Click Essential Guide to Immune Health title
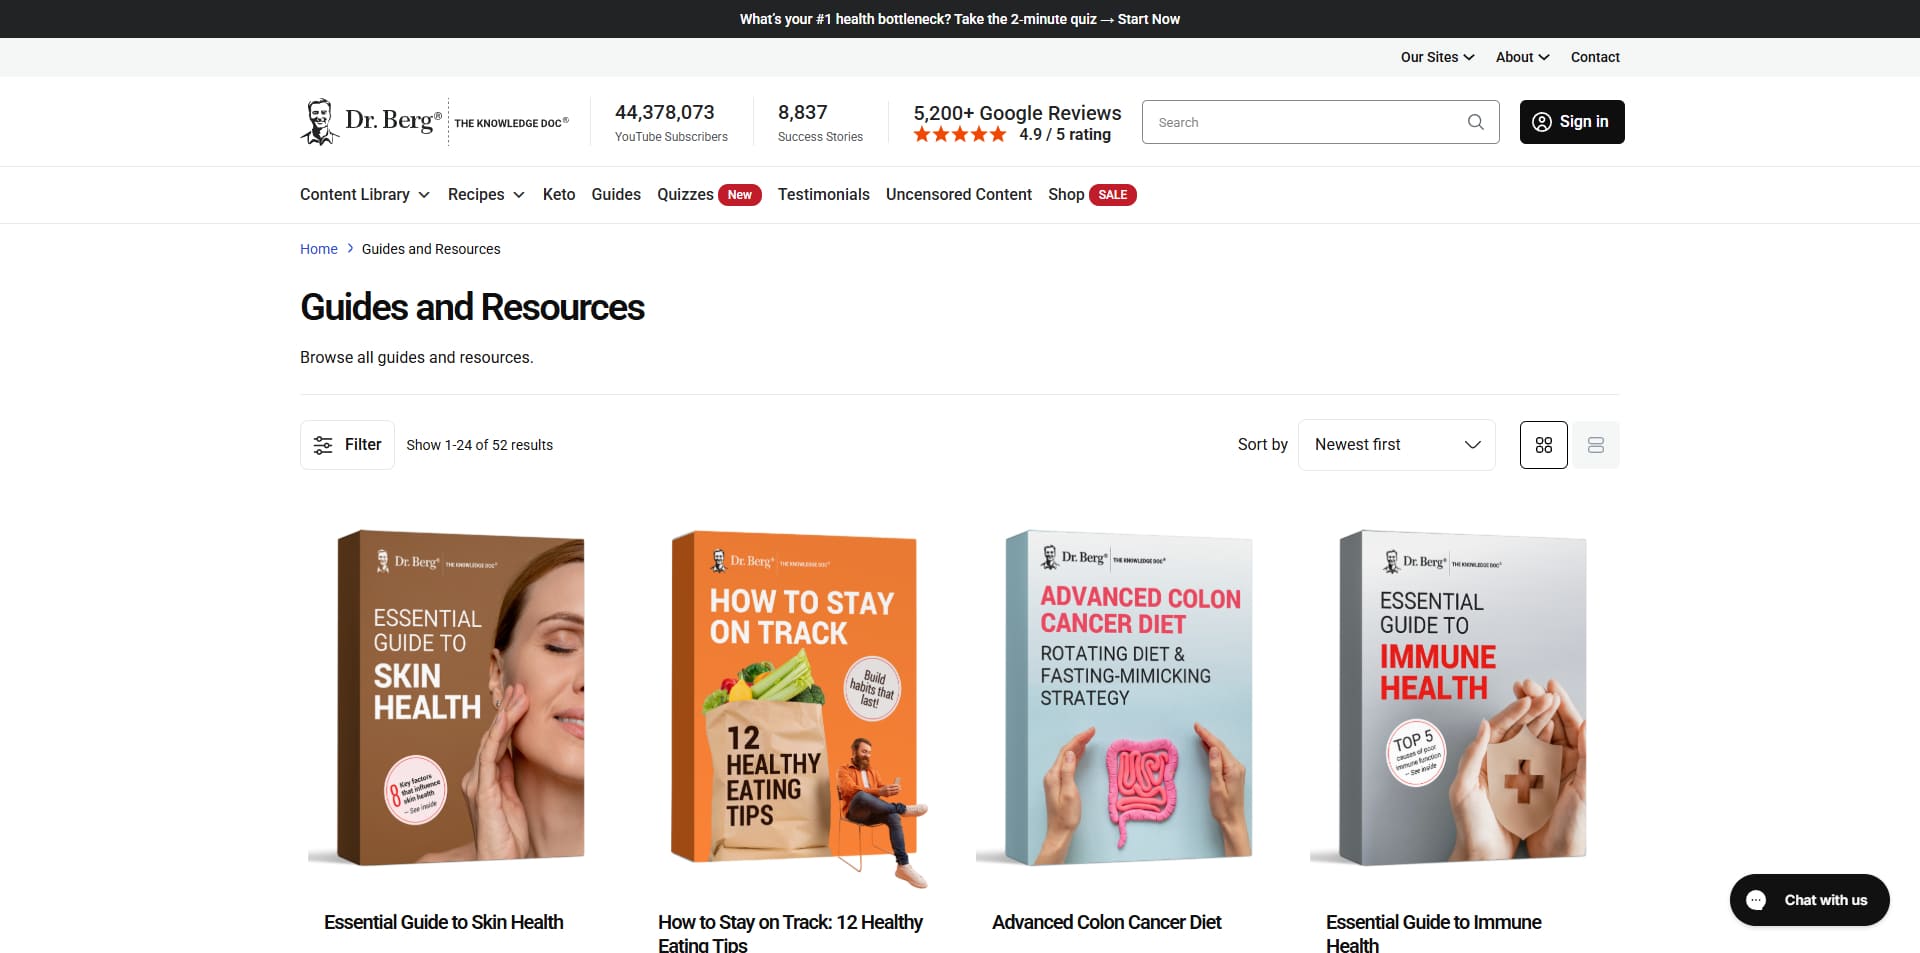This screenshot has height=953, width=1920. click(x=1434, y=933)
